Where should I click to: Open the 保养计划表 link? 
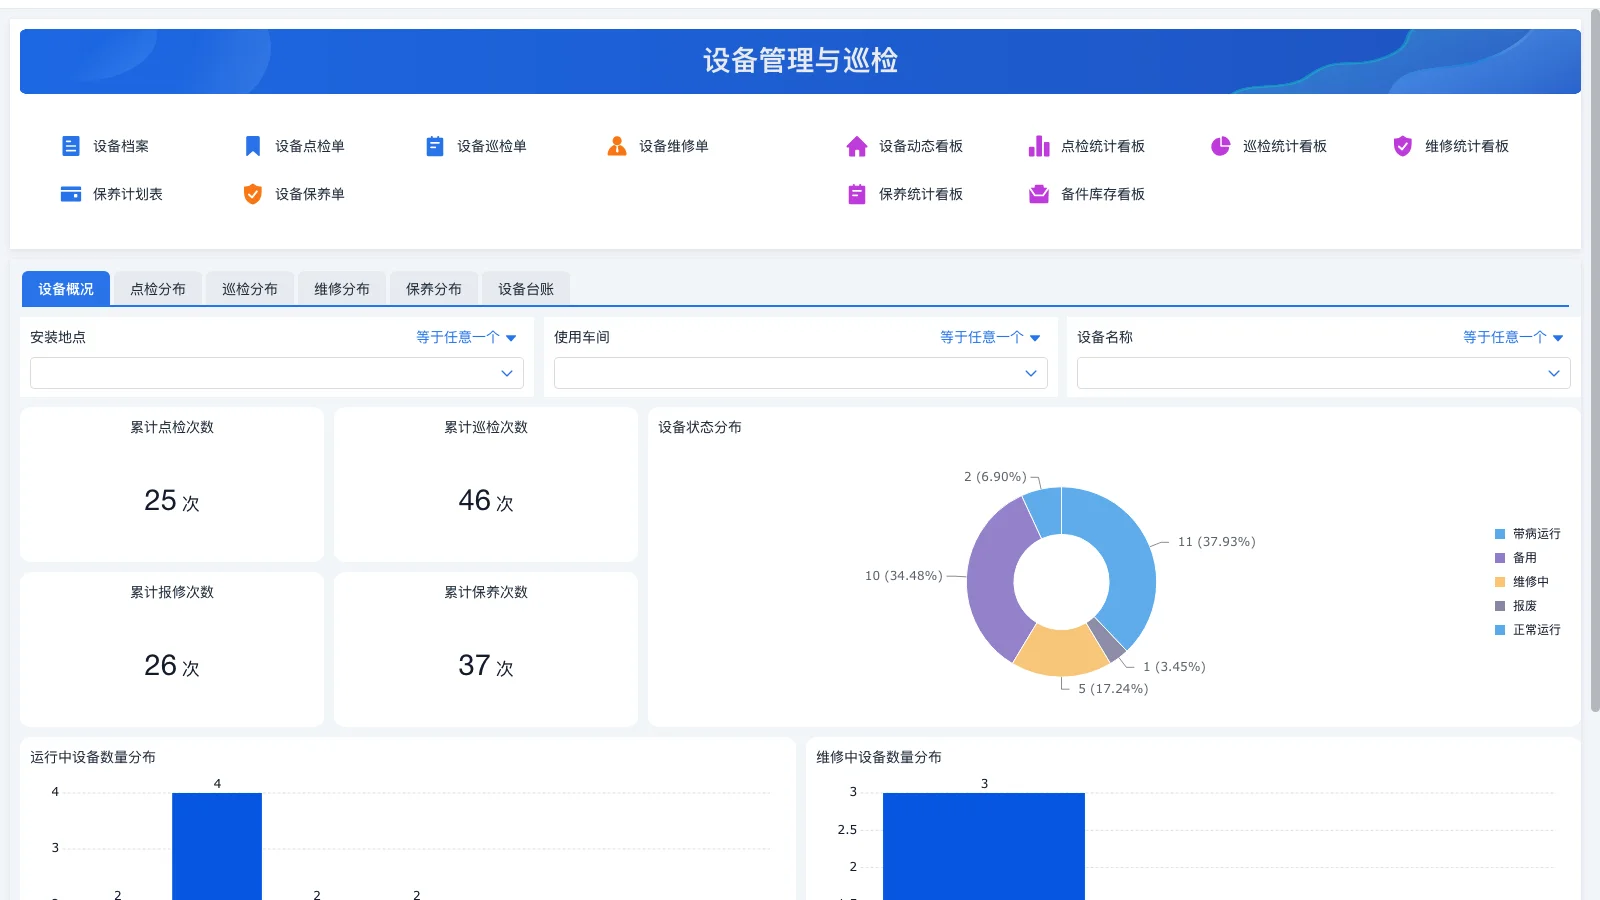[x=128, y=194]
